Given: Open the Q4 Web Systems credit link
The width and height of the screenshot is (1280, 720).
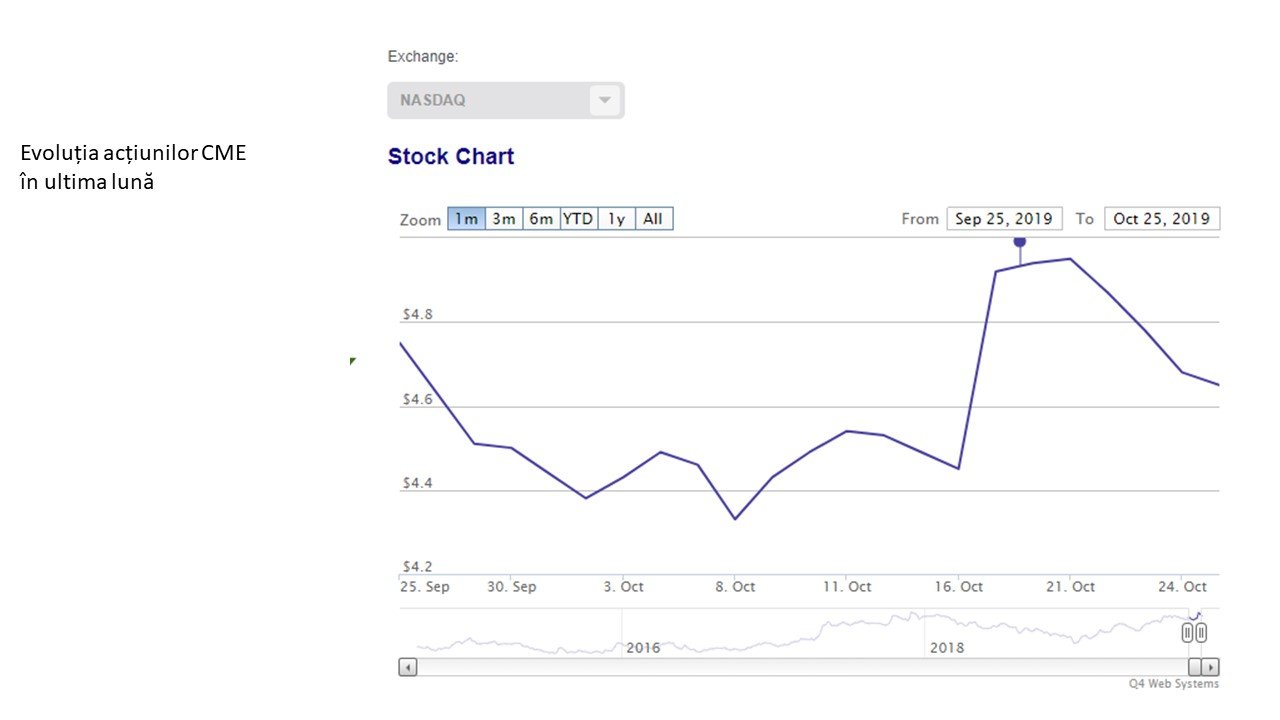Looking at the screenshot, I should click(x=1174, y=684).
